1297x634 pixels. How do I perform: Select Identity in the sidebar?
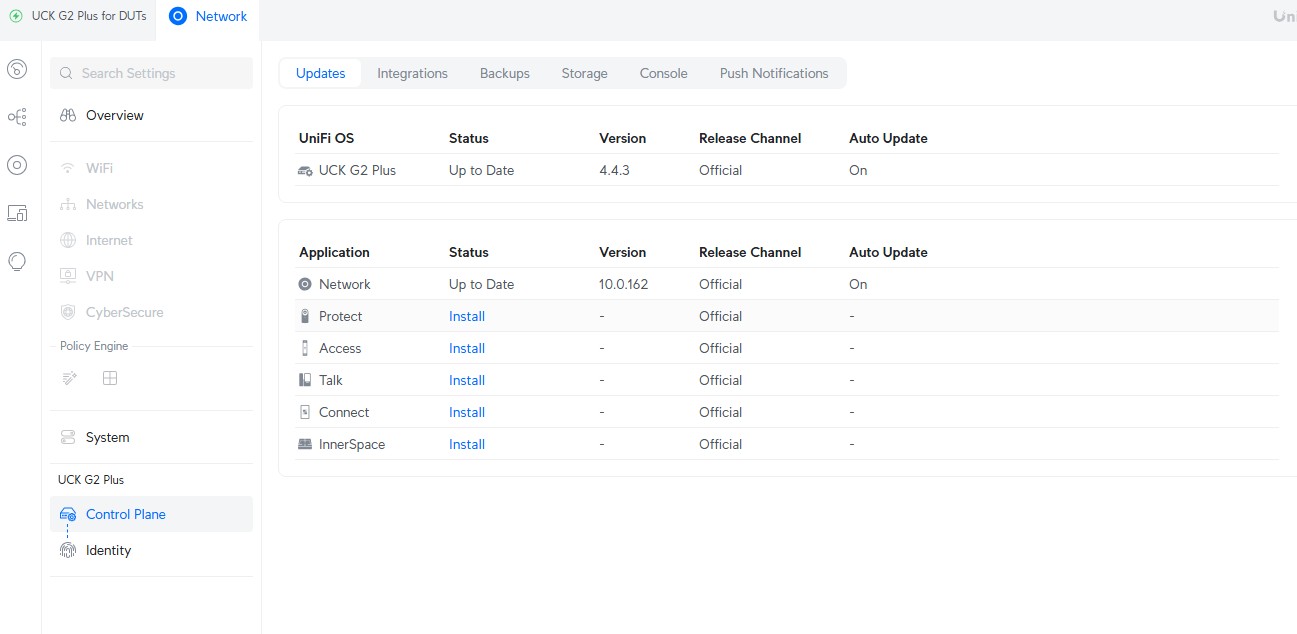(x=108, y=550)
